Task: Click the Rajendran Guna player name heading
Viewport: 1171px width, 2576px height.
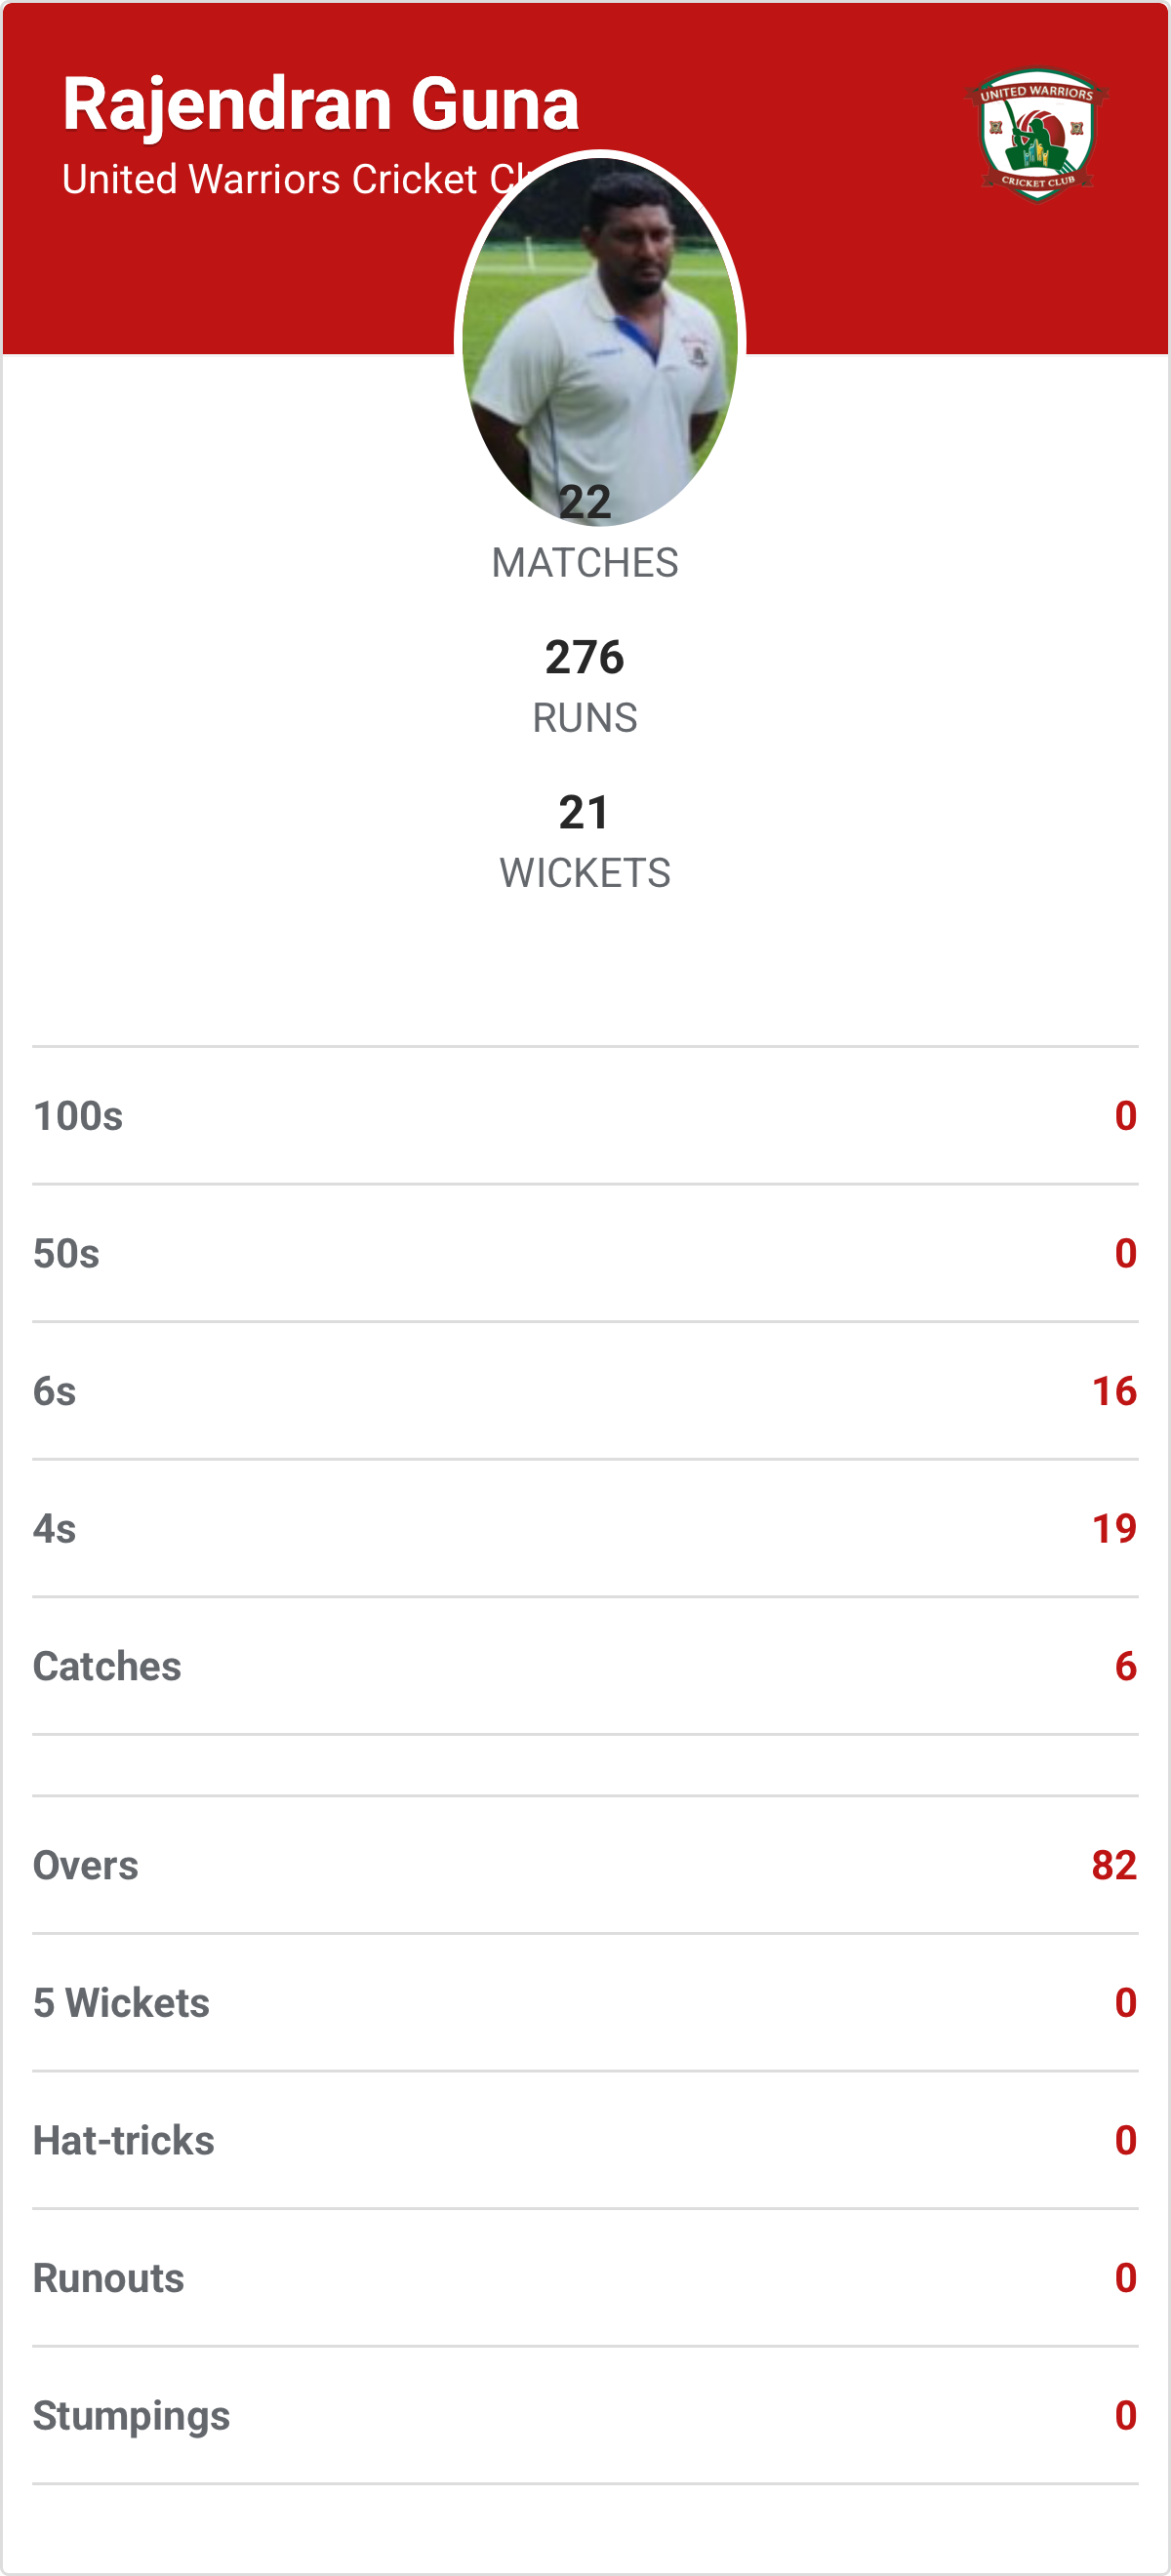Action: point(321,104)
